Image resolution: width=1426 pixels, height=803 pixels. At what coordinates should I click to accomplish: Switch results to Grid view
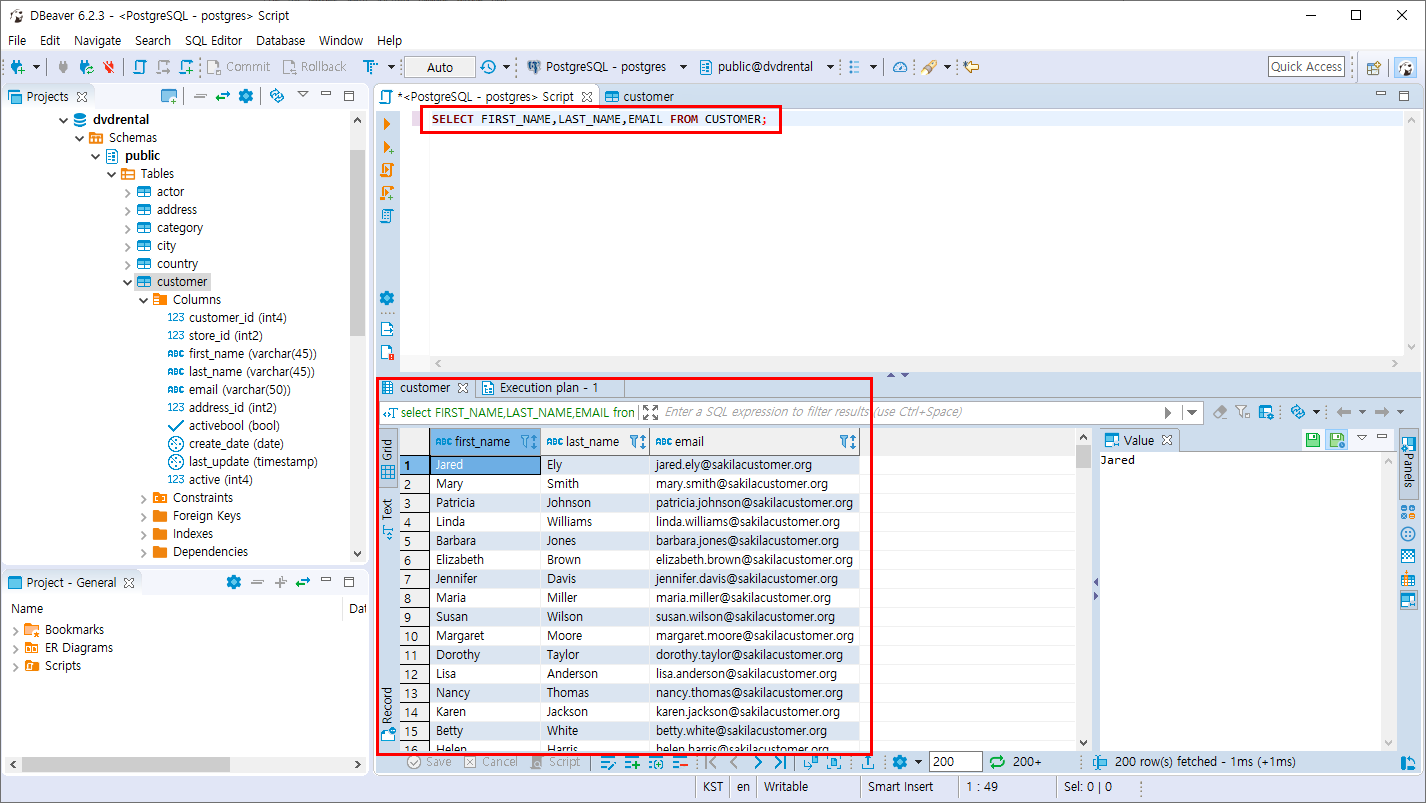[x=388, y=459]
